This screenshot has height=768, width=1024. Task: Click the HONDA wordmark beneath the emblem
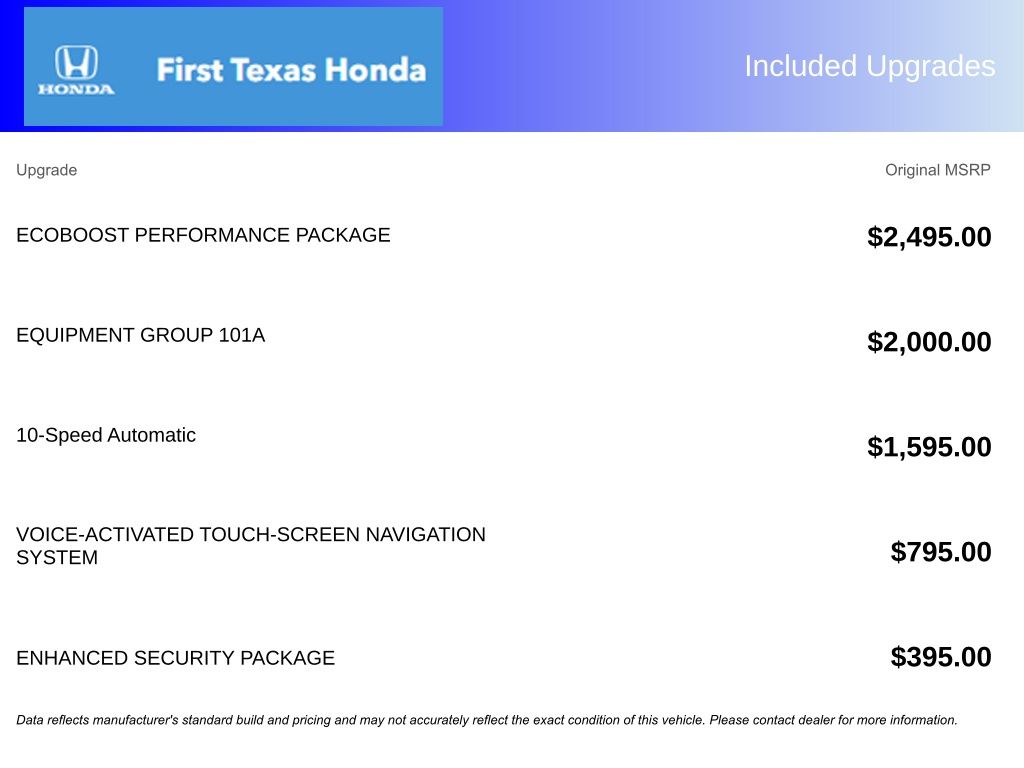(76, 89)
